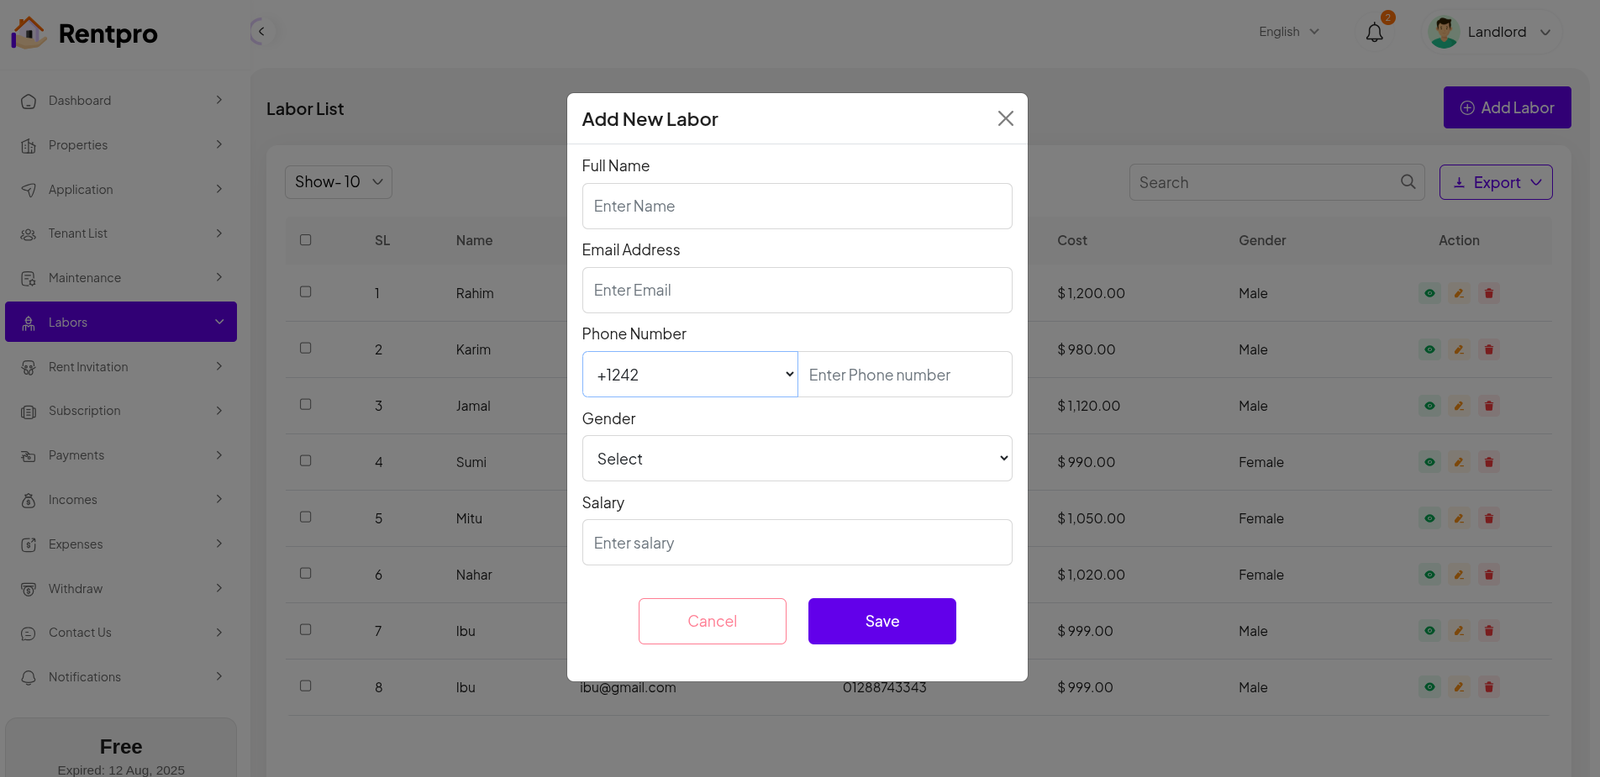
Task: Click the Rentpro house logo
Action: (28, 33)
